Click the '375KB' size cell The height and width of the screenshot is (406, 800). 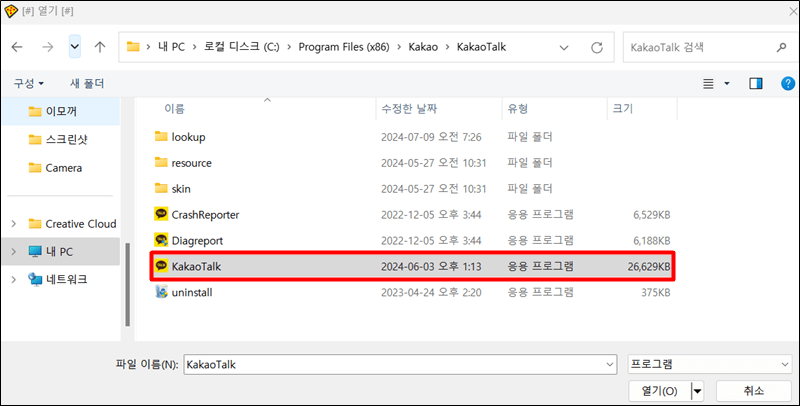(x=656, y=293)
